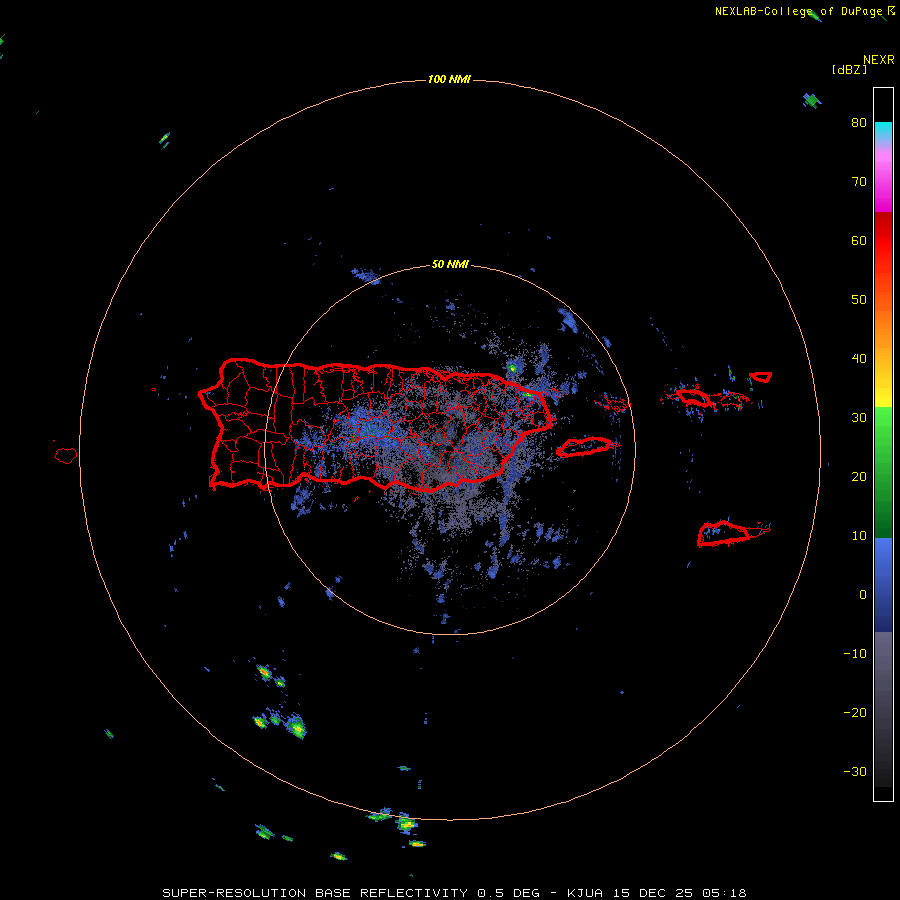Pick the cyan band atop the color scale
900x900 pixels.
pos(883,129)
